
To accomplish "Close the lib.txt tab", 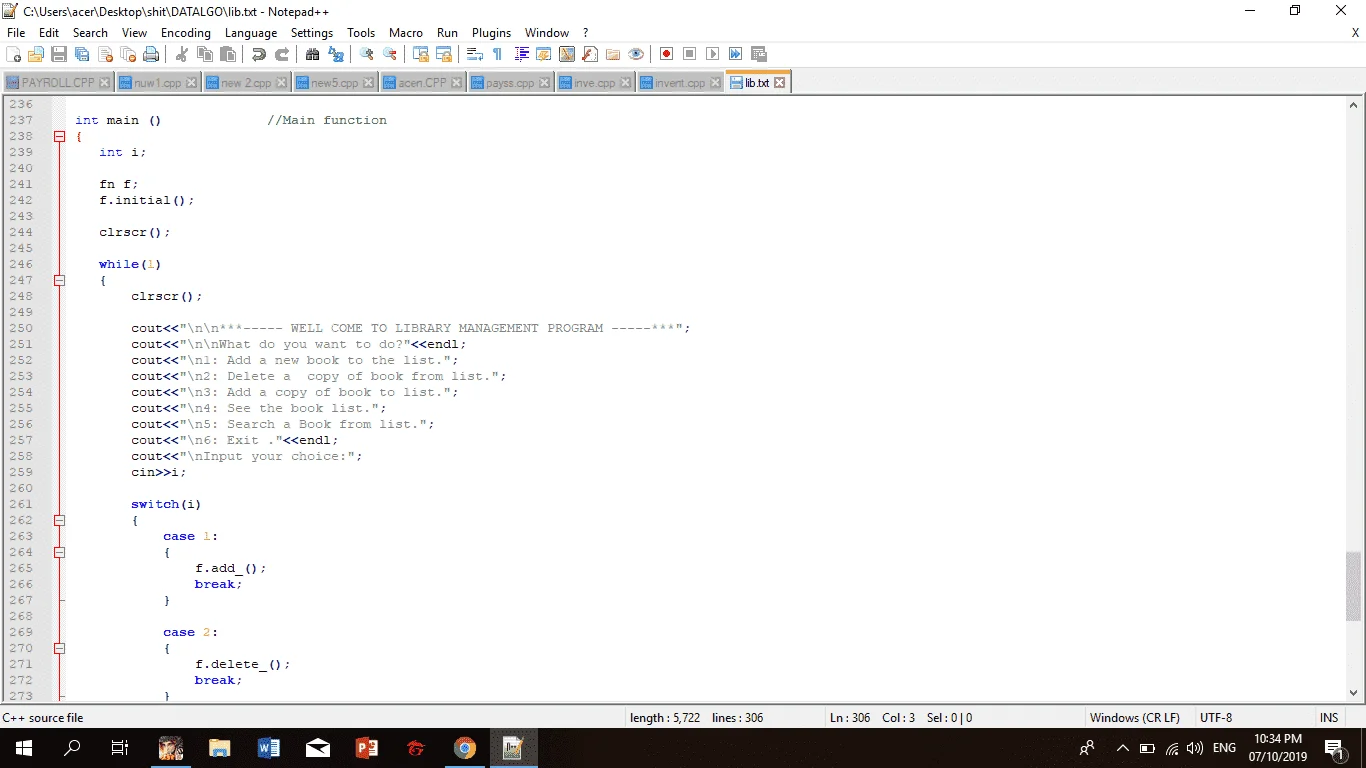I will pyautogui.click(x=780, y=83).
